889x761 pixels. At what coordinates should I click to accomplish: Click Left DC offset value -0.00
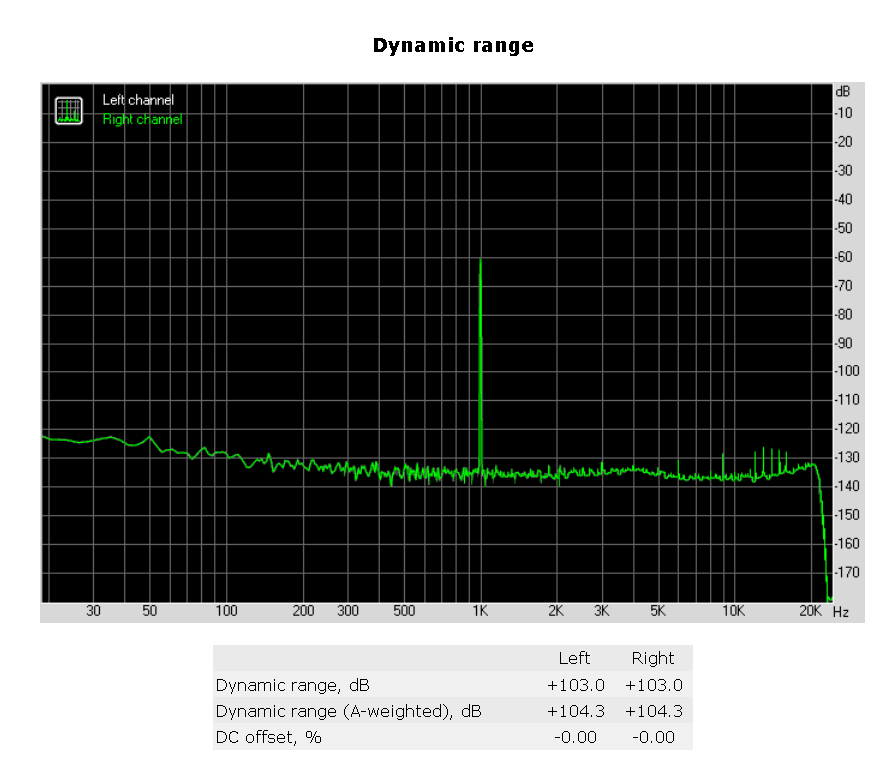(x=575, y=737)
